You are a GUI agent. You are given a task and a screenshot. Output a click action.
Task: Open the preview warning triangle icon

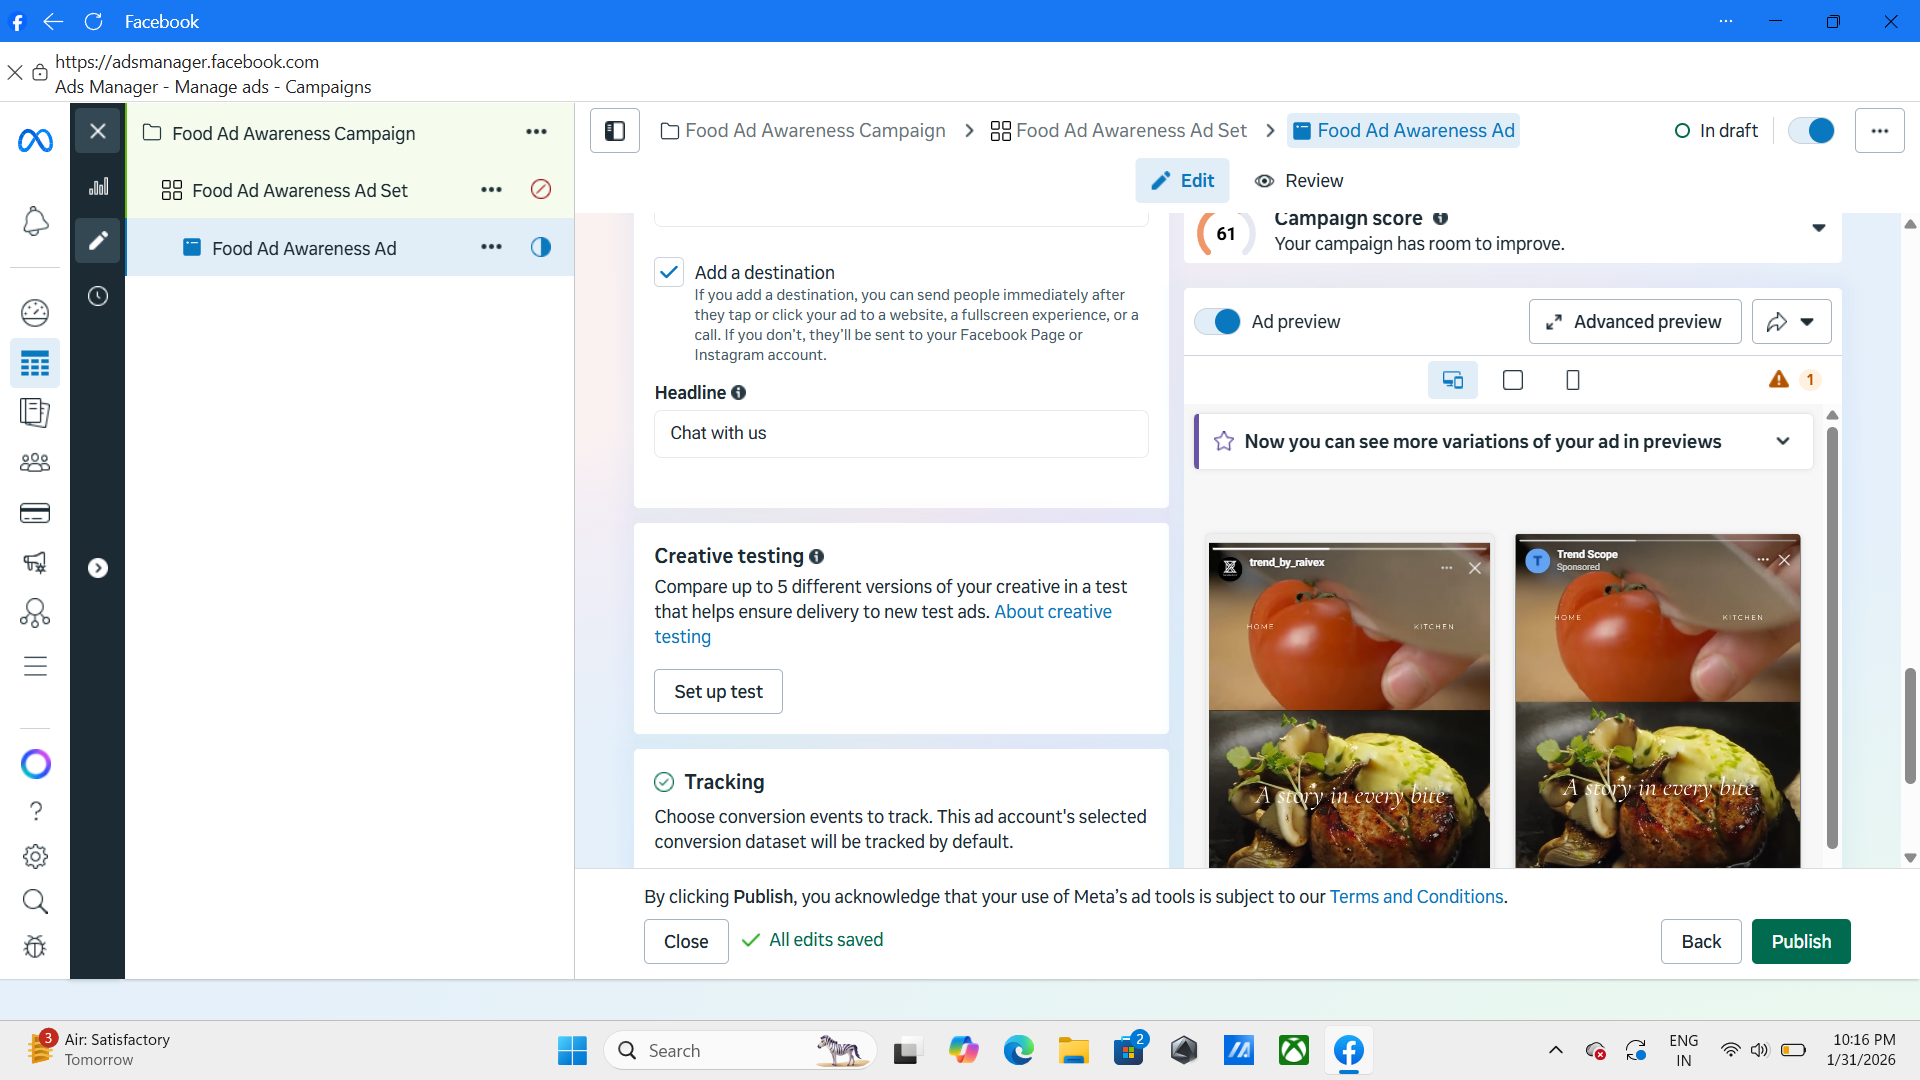(x=1779, y=379)
